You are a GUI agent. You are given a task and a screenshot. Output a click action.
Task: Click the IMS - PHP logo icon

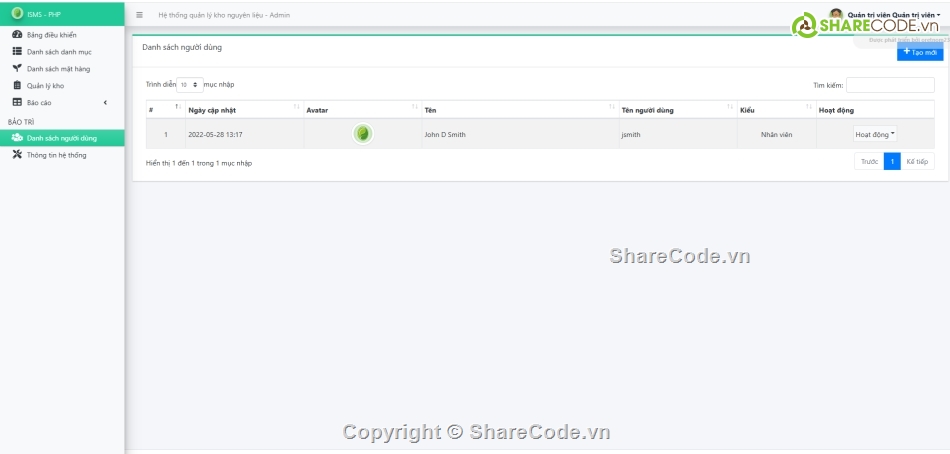pos(17,14)
